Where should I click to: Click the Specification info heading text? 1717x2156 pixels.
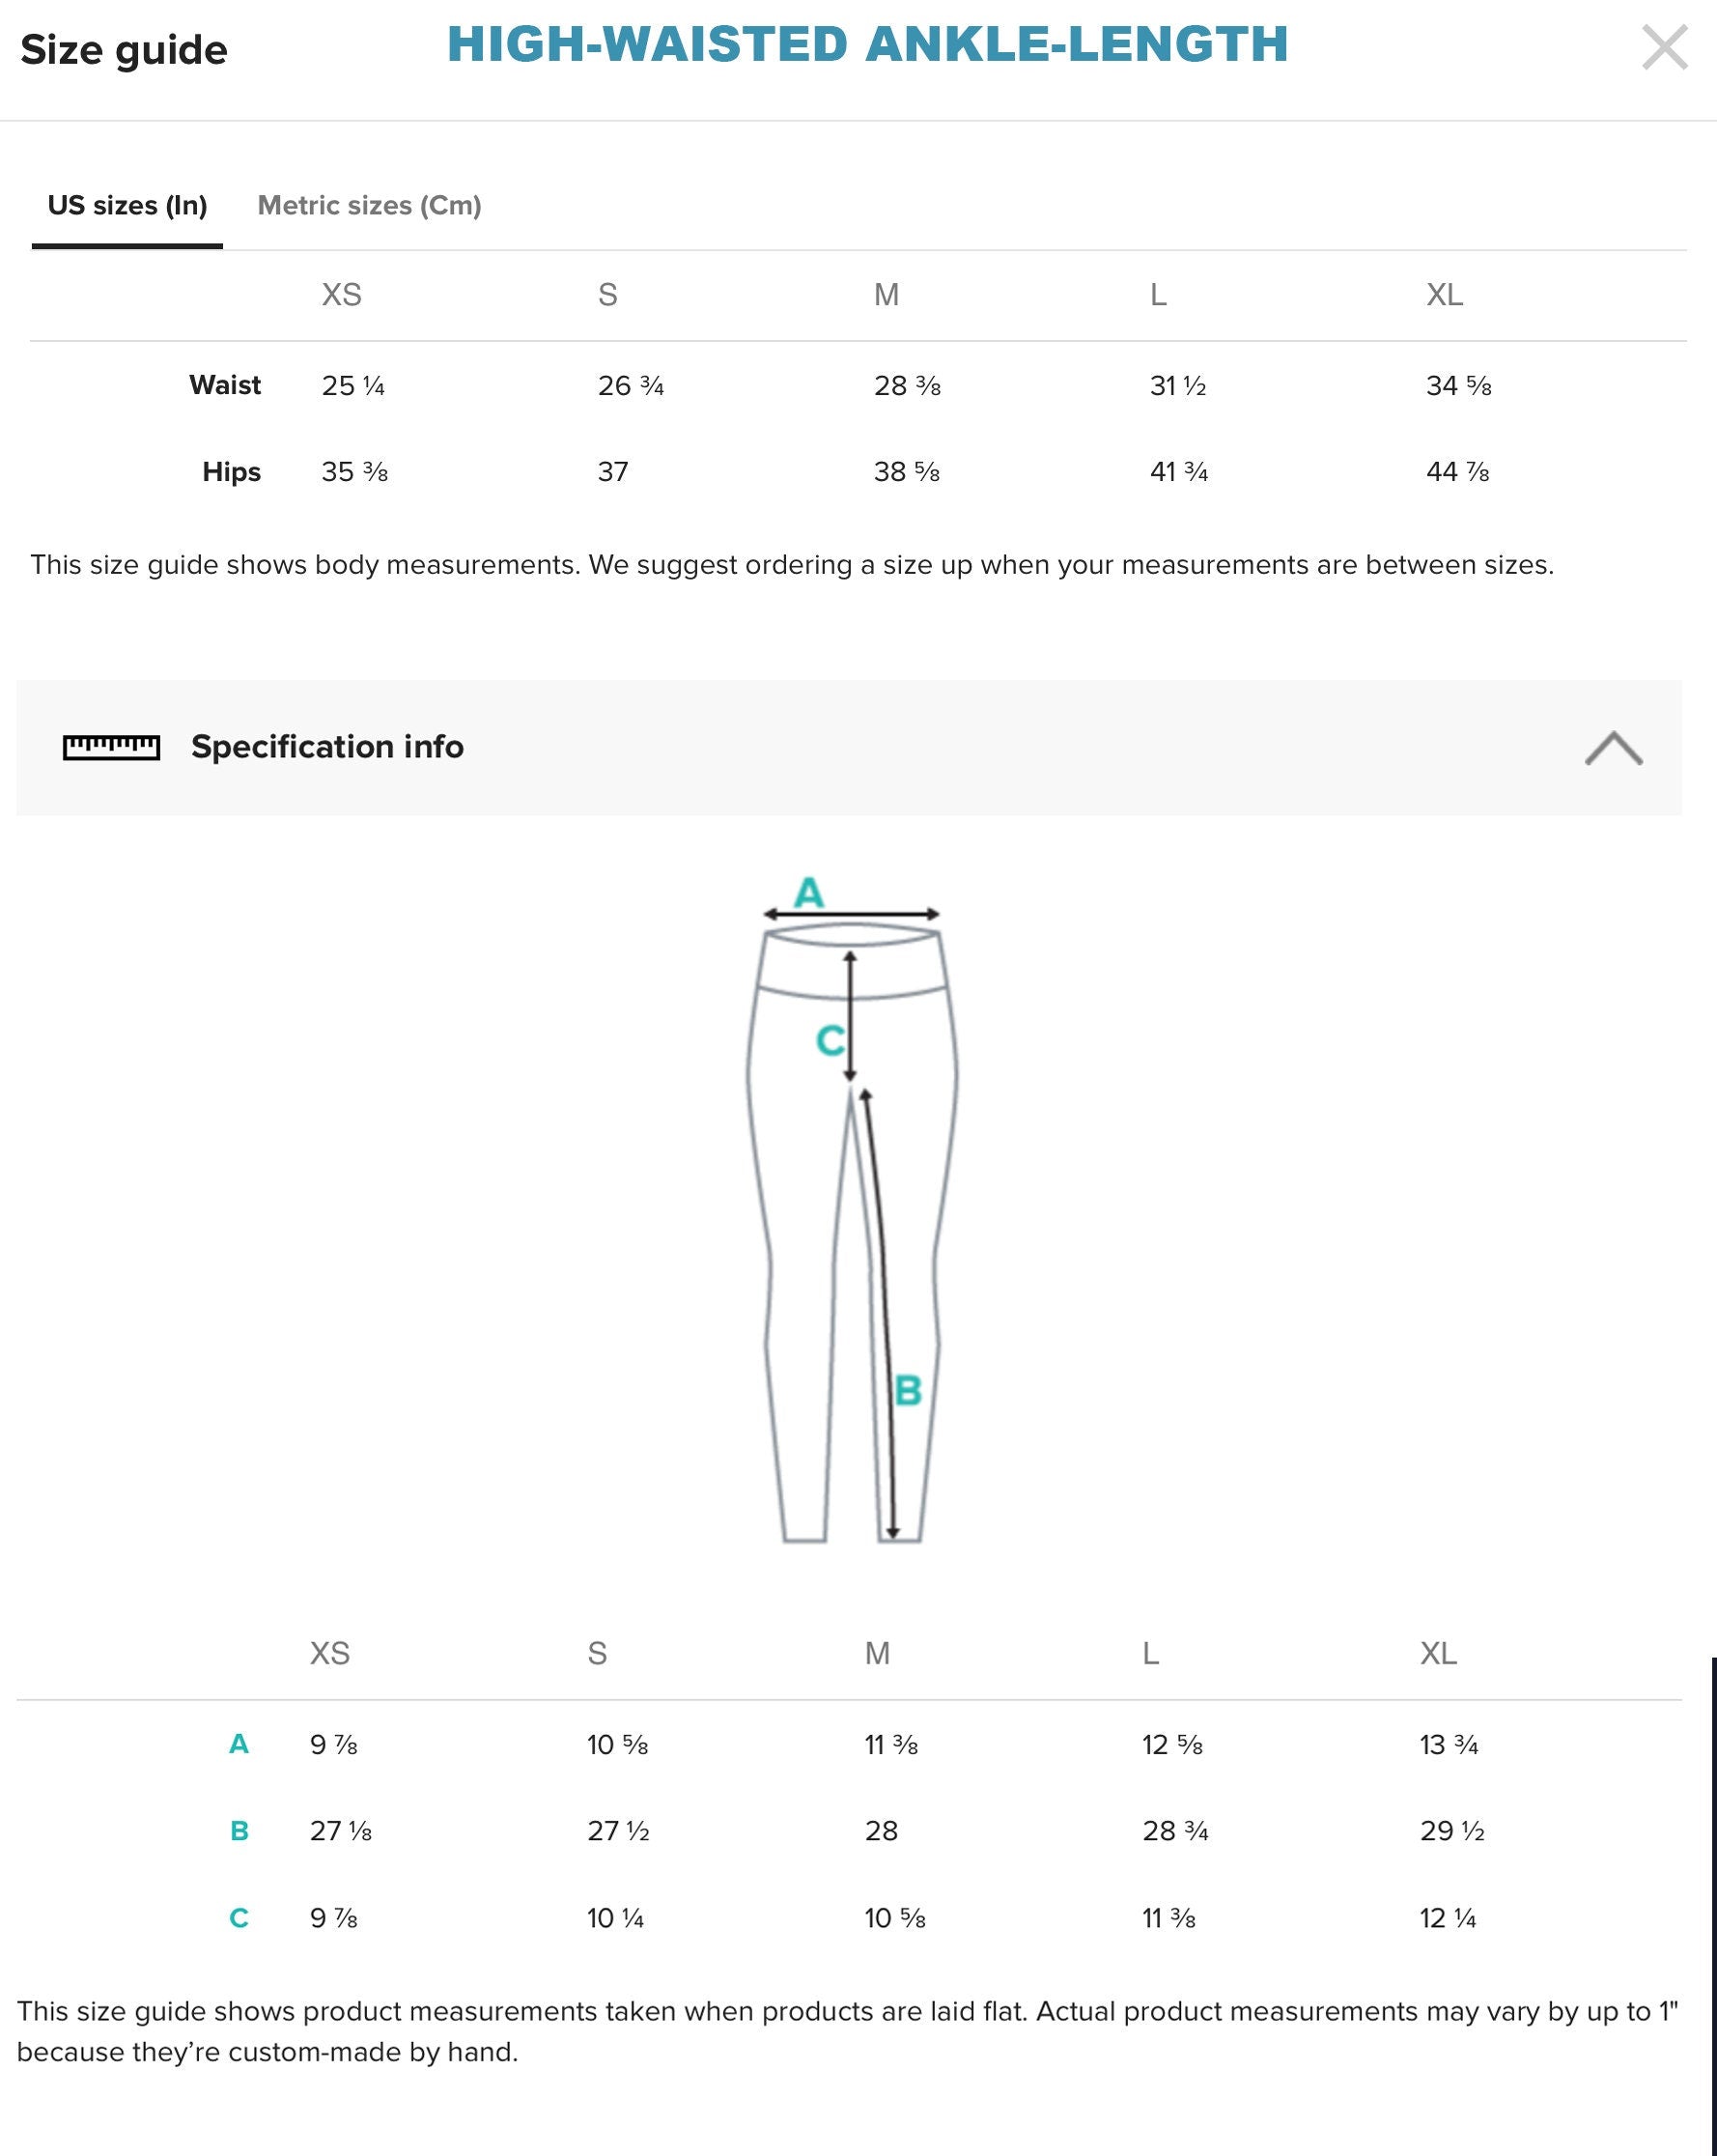(327, 747)
